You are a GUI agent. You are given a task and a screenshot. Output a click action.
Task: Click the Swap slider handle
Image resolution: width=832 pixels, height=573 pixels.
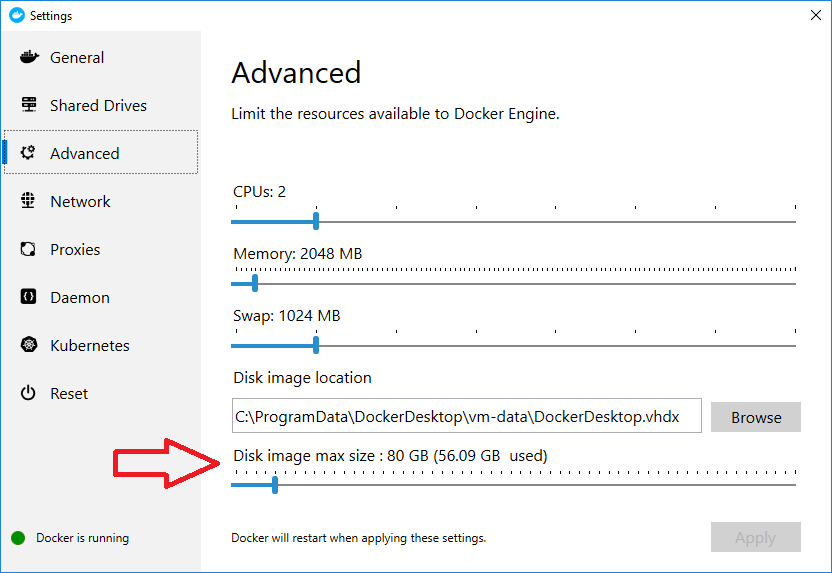(316, 345)
